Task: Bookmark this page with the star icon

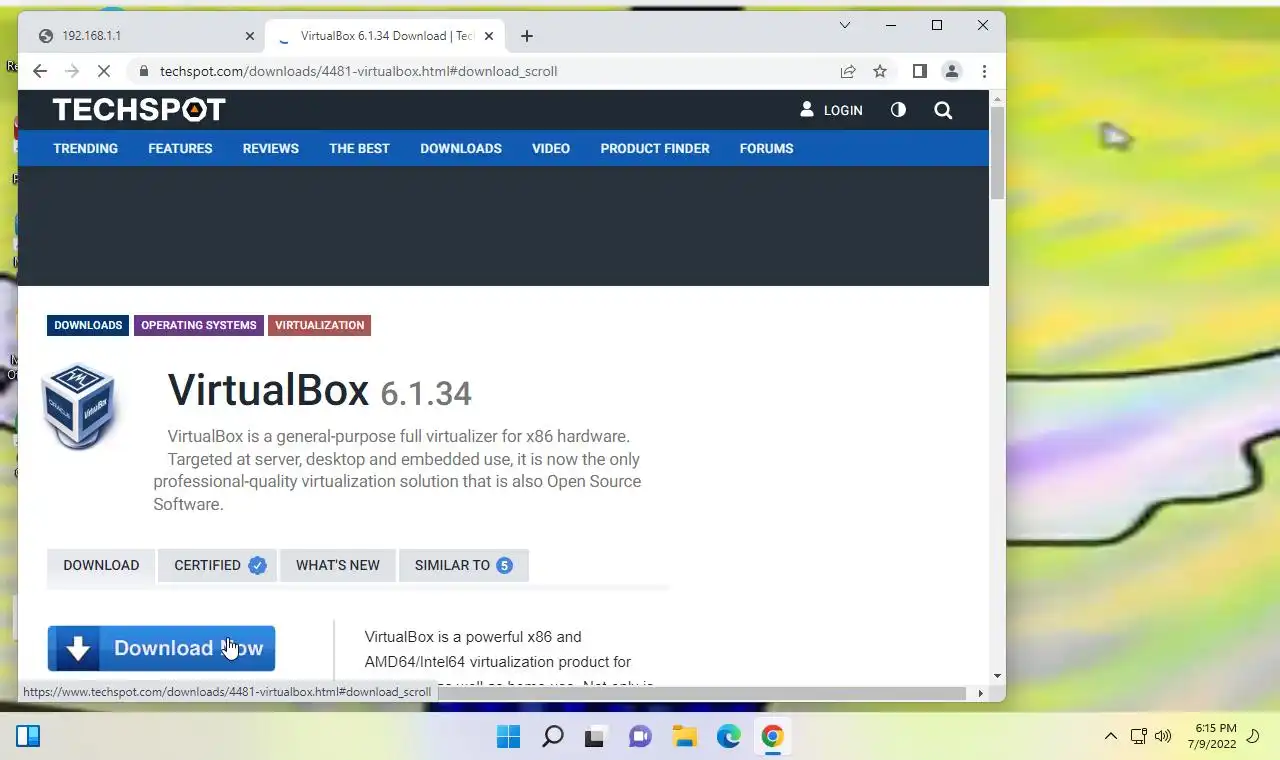Action: [x=880, y=71]
